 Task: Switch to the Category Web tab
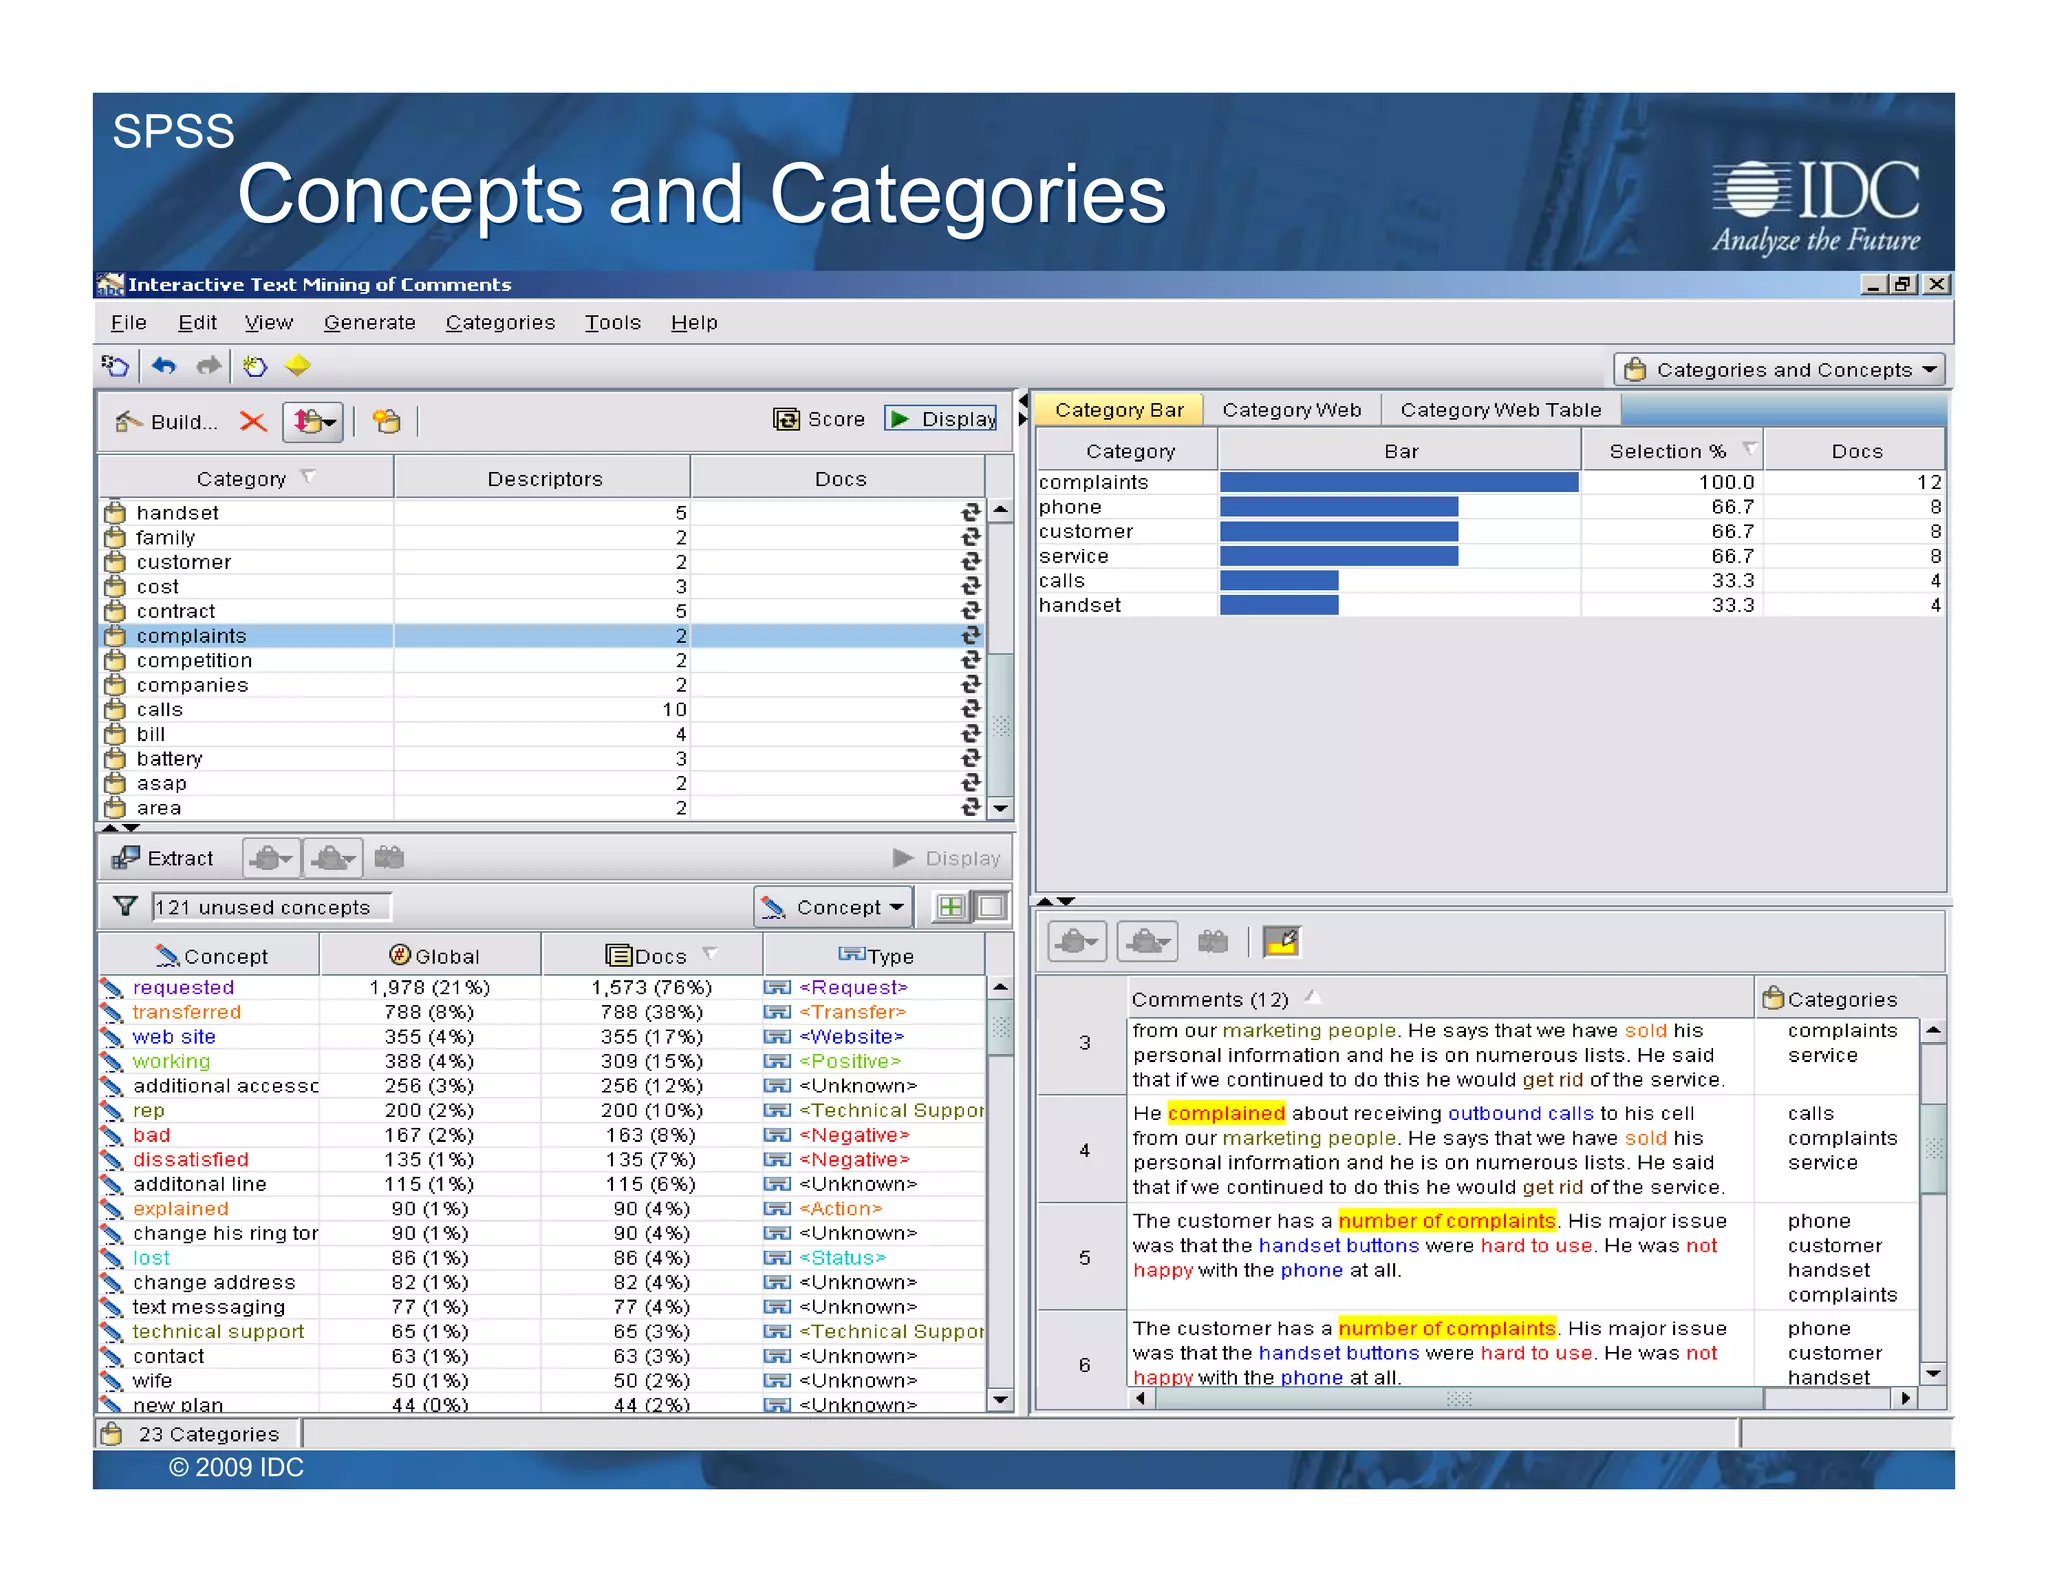pyautogui.click(x=1291, y=410)
